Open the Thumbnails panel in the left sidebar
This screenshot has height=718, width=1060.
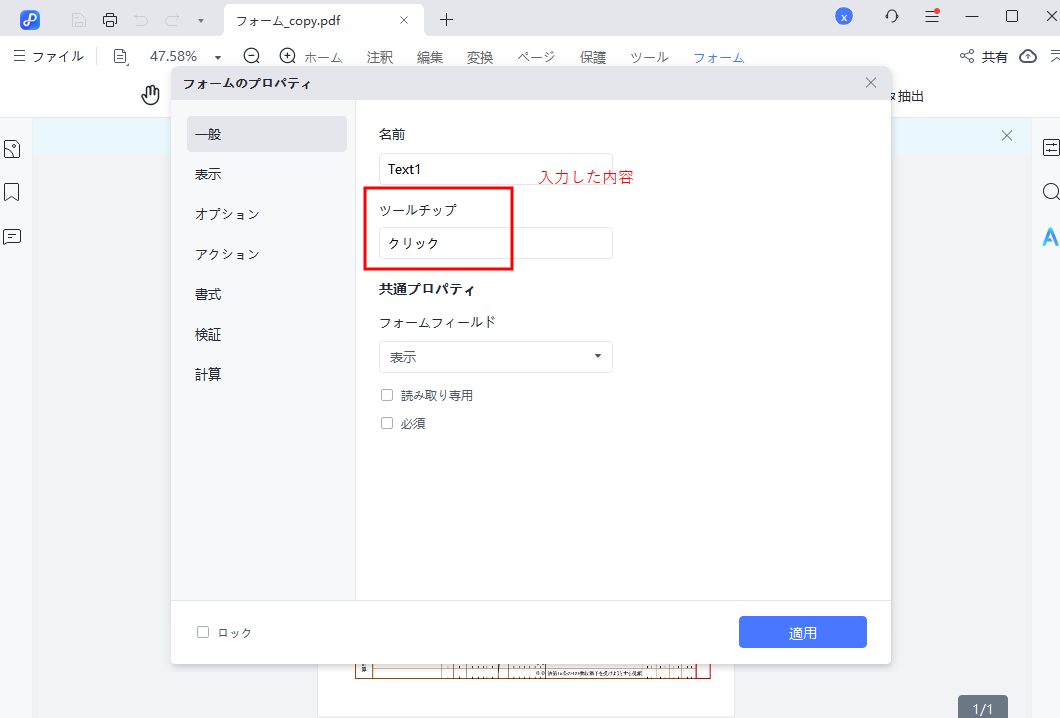point(11,148)
